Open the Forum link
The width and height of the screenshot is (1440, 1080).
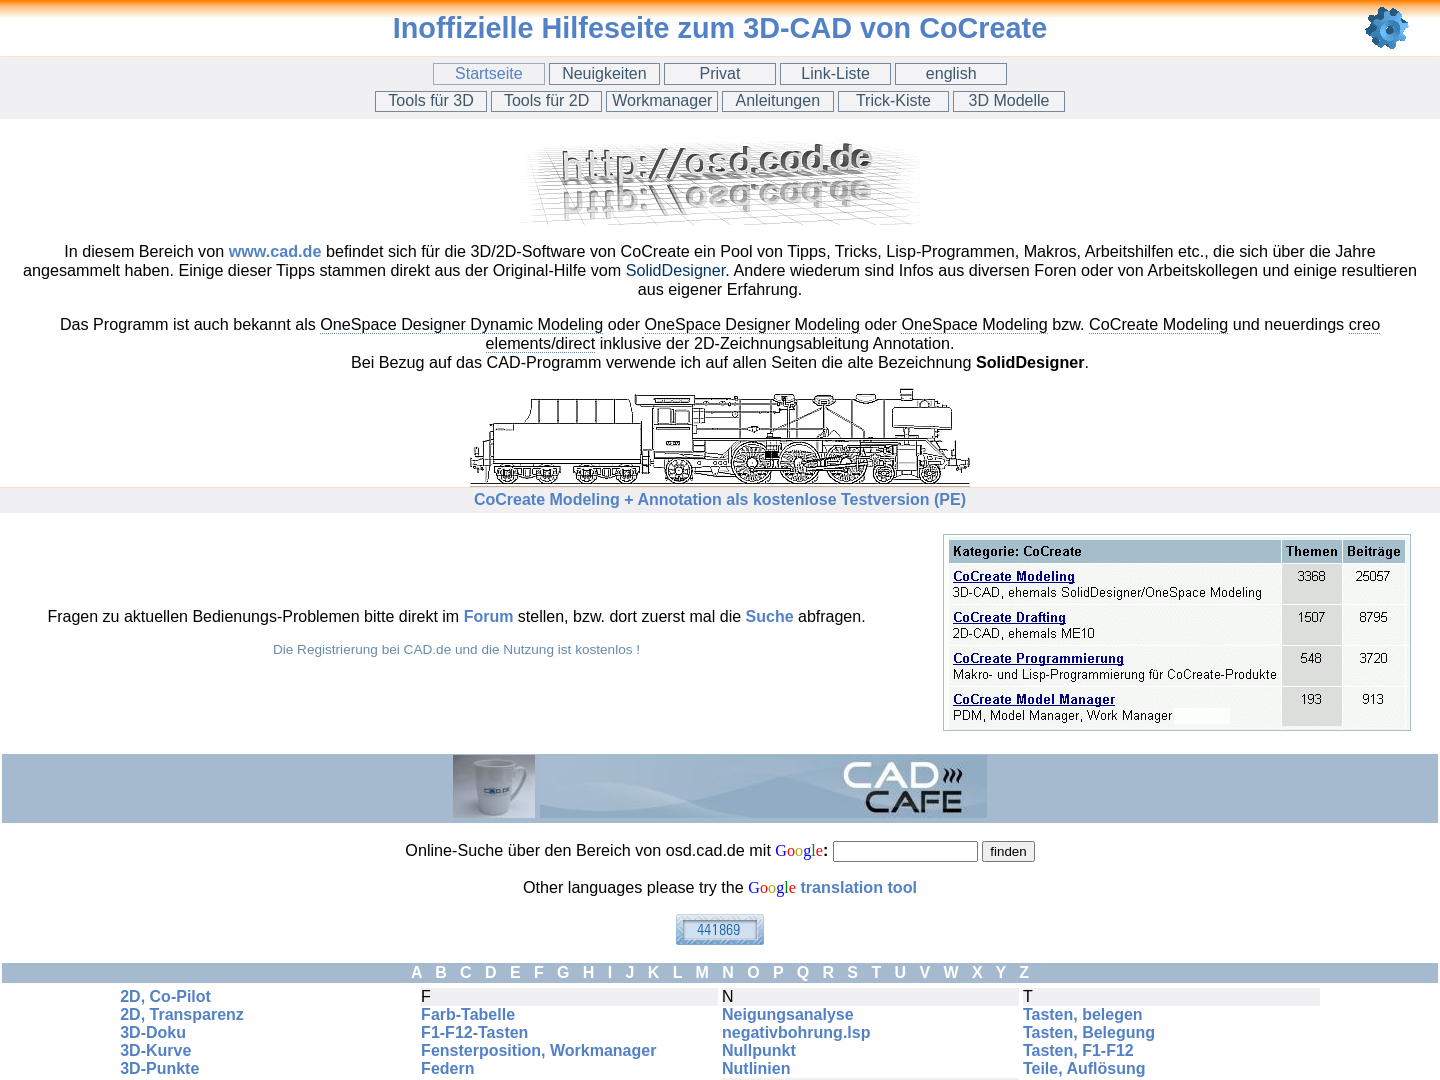click(488, 617)
